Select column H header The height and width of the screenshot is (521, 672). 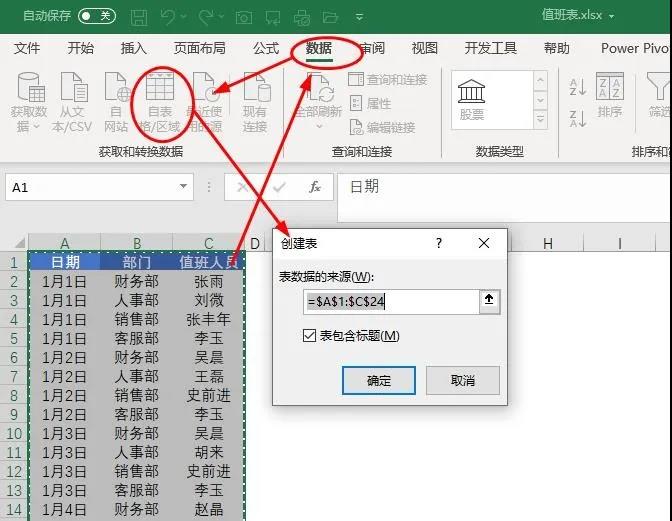pyautogui.click(x=547, y=244)
